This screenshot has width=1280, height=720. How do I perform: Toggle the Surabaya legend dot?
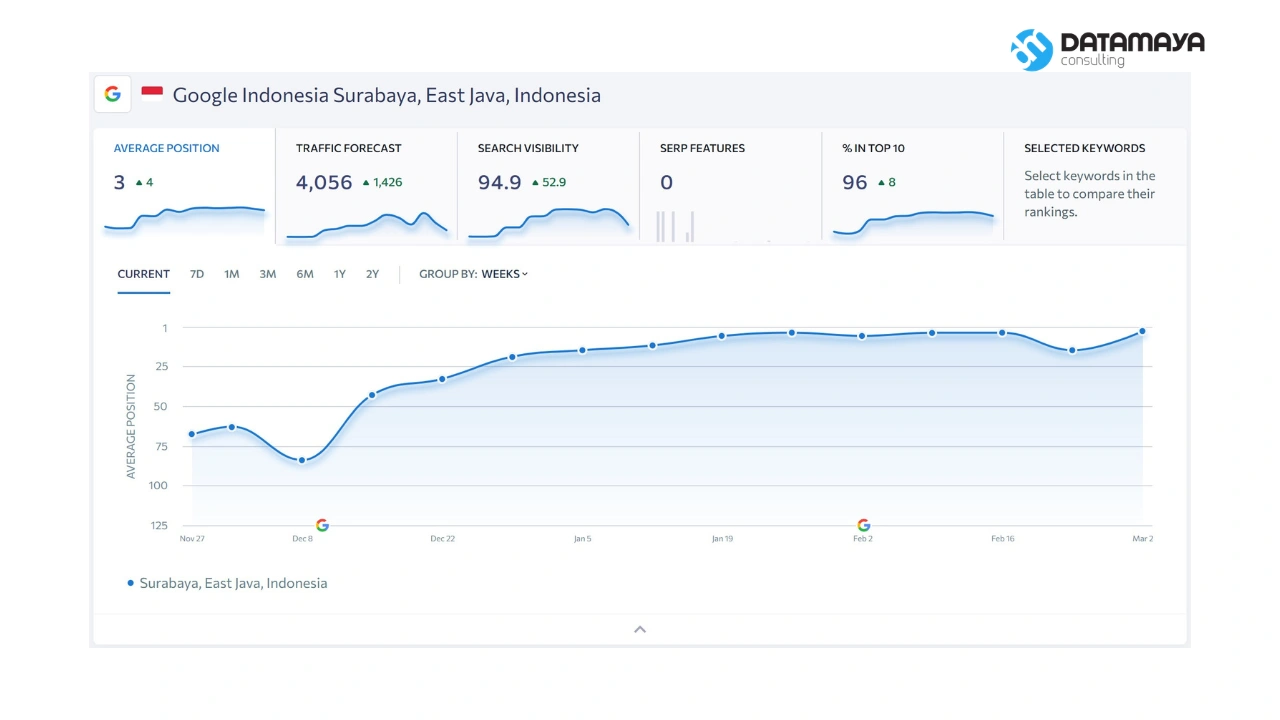[130, 583]
